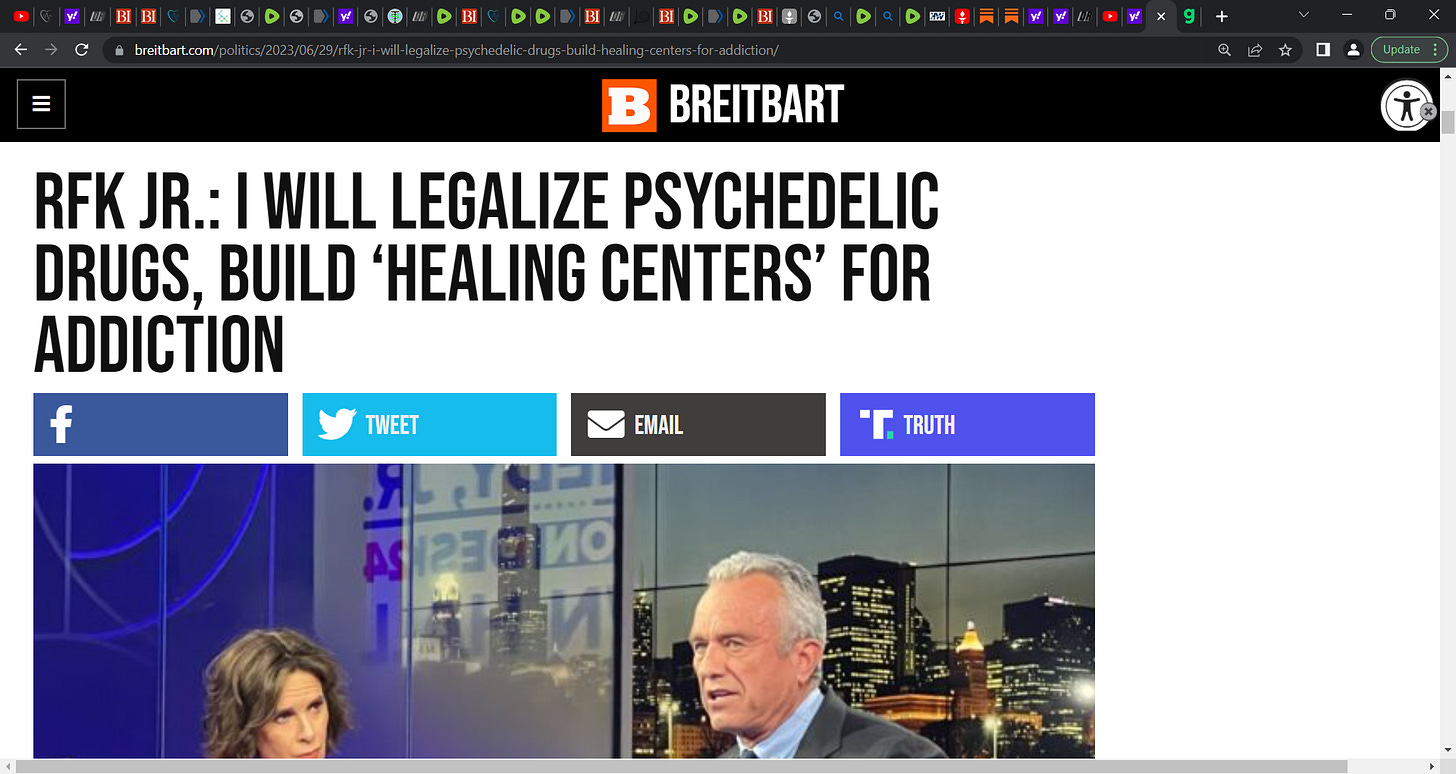1456x774 pixels.
Task: Bookmark this page with the star icon
Action: click(1286, 50)
